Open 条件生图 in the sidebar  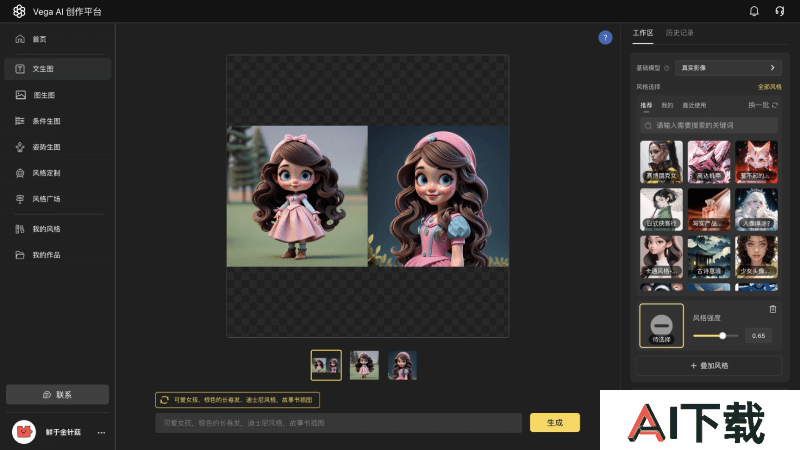point(57,121)
